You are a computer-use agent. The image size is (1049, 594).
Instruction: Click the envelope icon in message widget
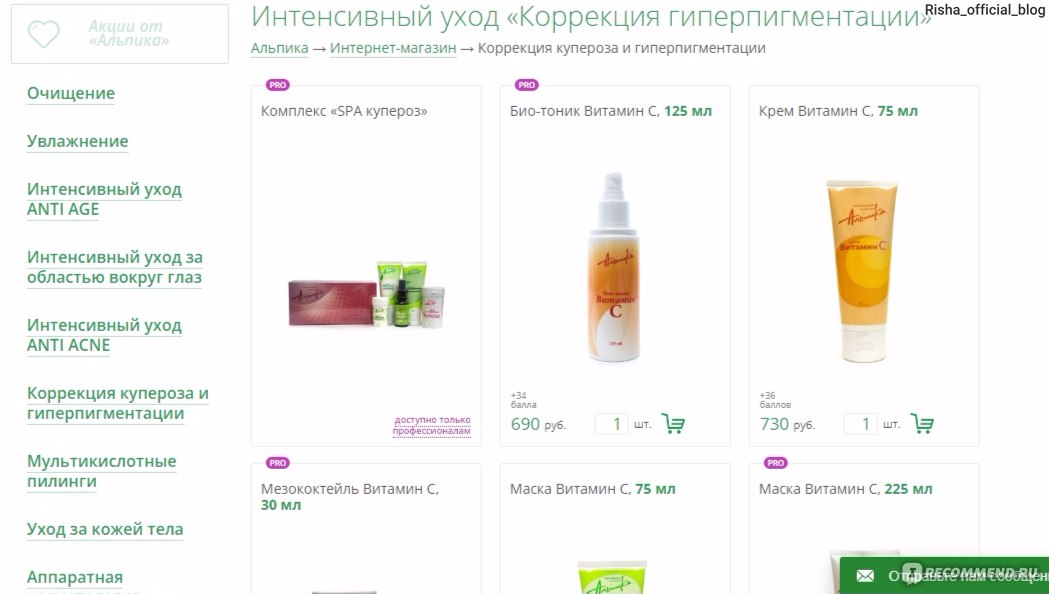(x=866, y=576)
